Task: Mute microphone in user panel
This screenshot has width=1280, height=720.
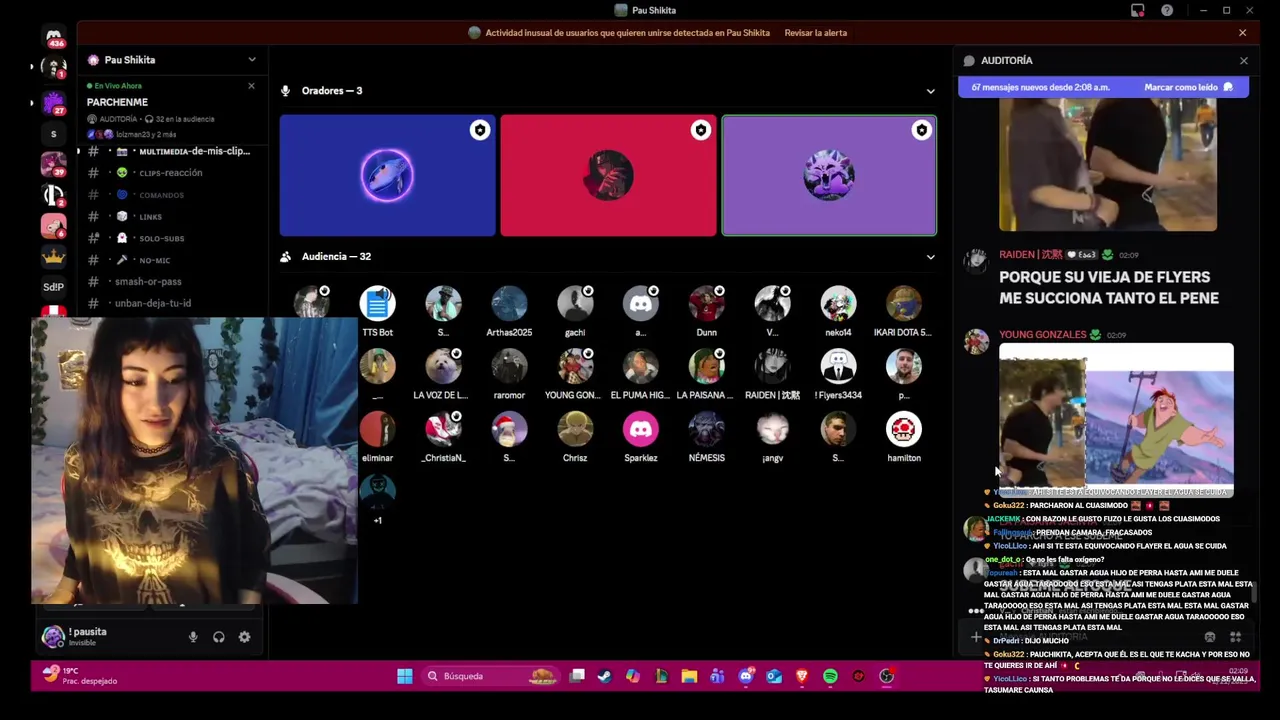Action: 193,637
